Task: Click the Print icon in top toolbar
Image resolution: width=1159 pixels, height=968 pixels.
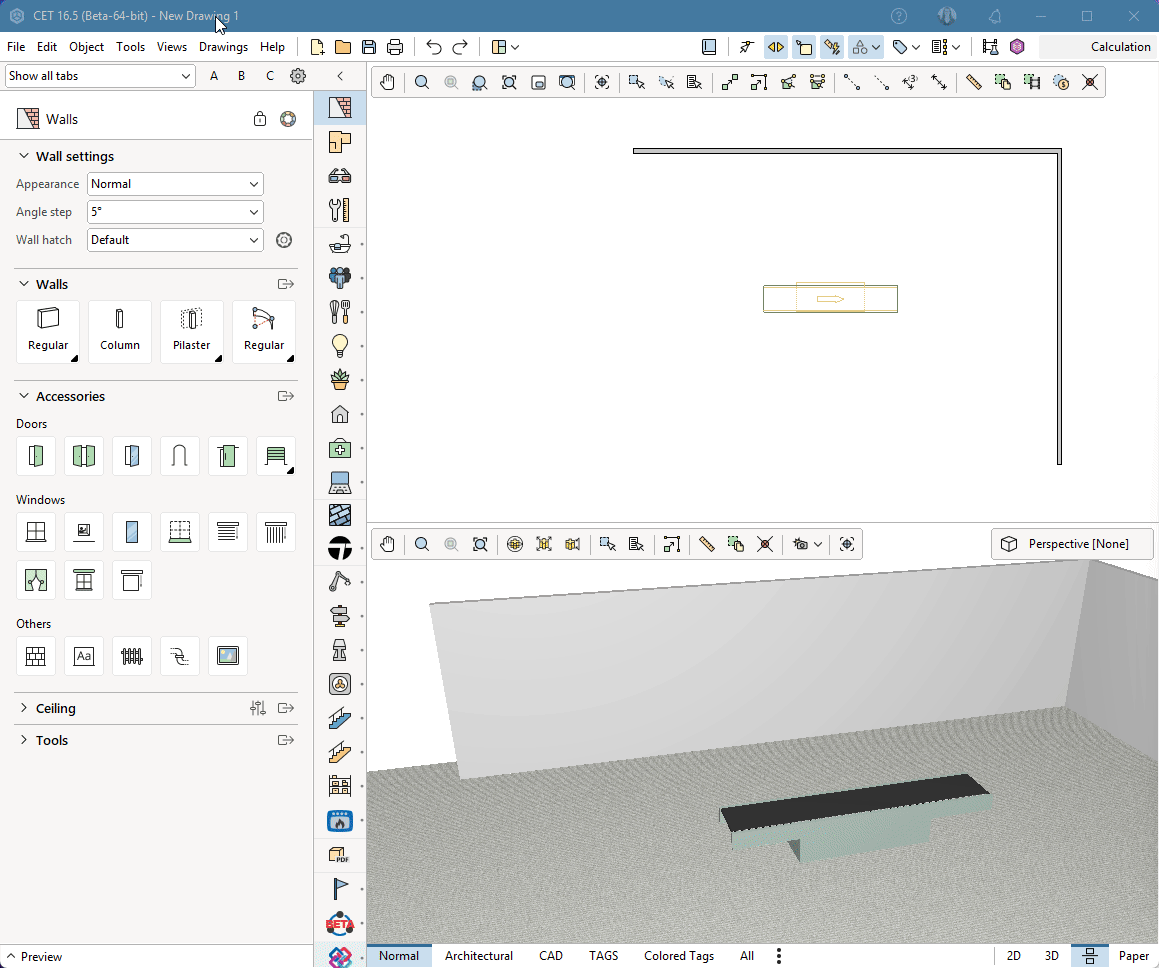Action: pos(395,47)
